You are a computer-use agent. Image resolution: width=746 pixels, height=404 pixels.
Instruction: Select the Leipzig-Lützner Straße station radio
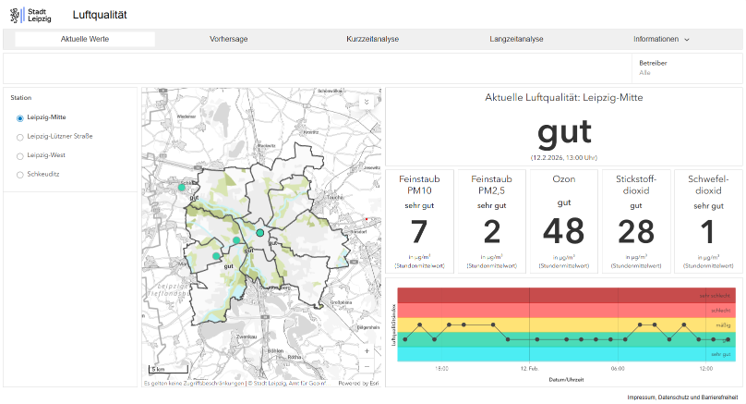click(20, 136)
